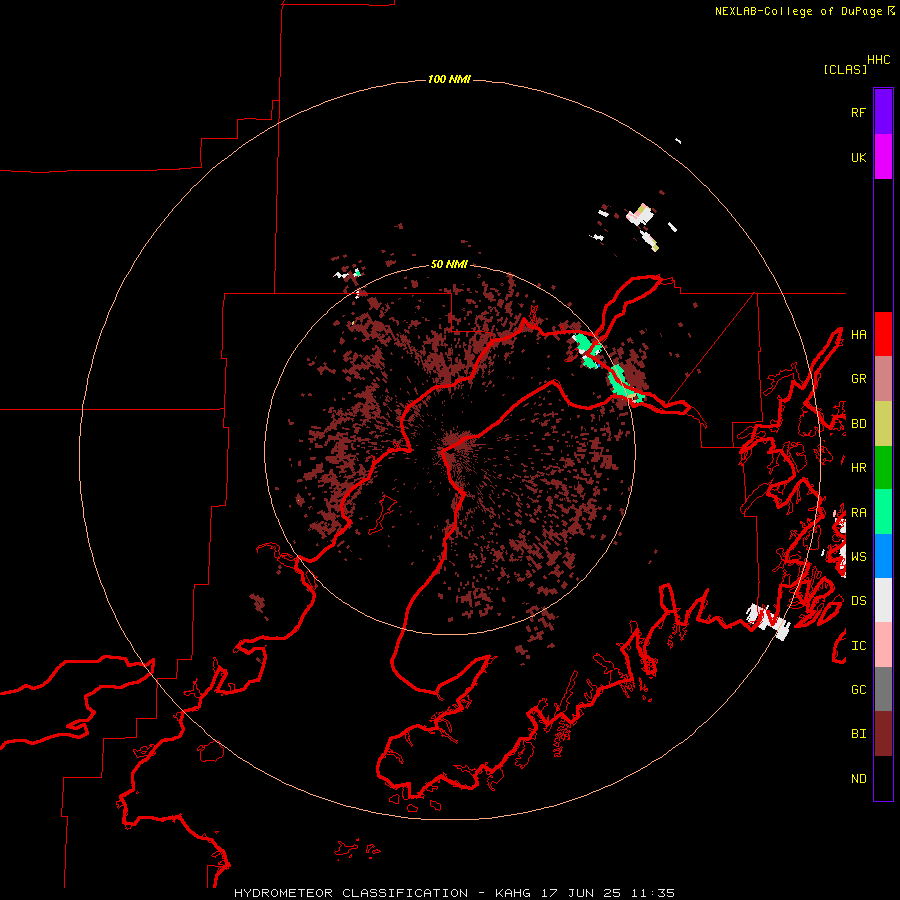900x900 pixels.
Task: Click the HR legend label
Action: pyautogui.click(x=858, y=468)
